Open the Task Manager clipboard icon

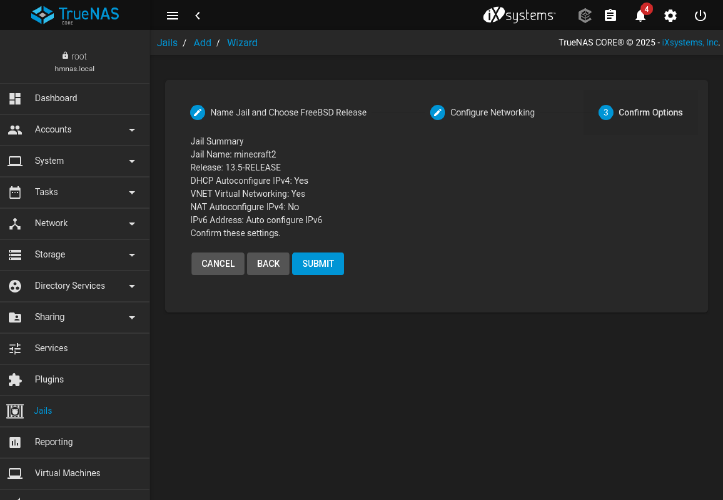coord(610,16)
